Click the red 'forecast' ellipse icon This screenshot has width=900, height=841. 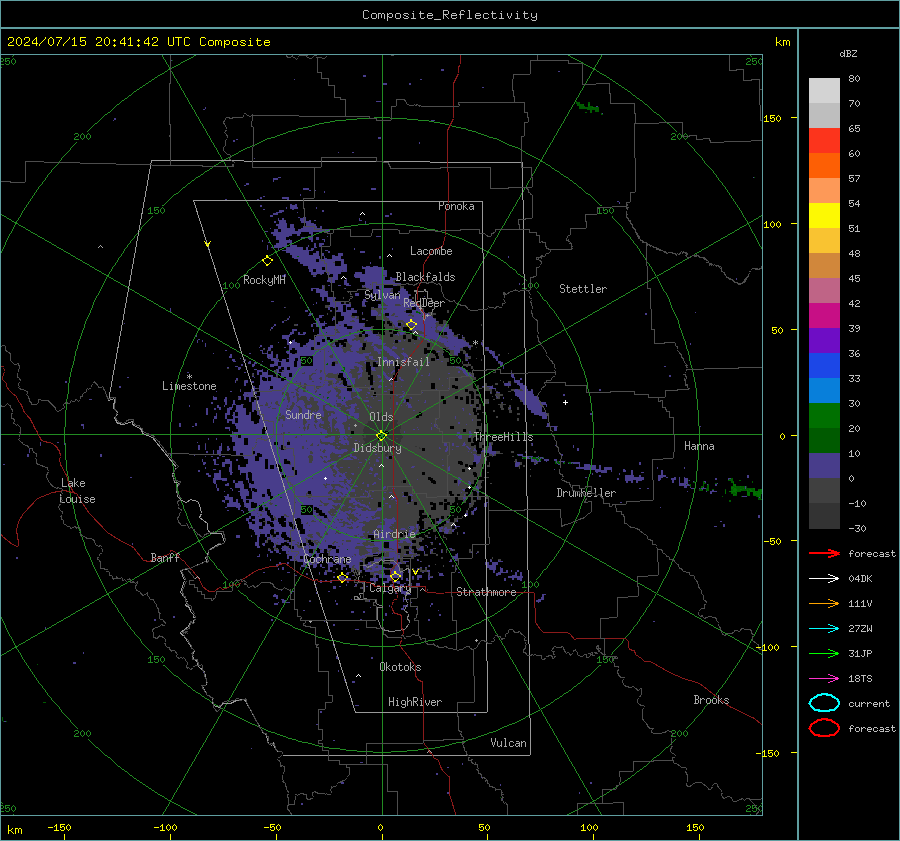pyautogui.click(x=824, y=728)
